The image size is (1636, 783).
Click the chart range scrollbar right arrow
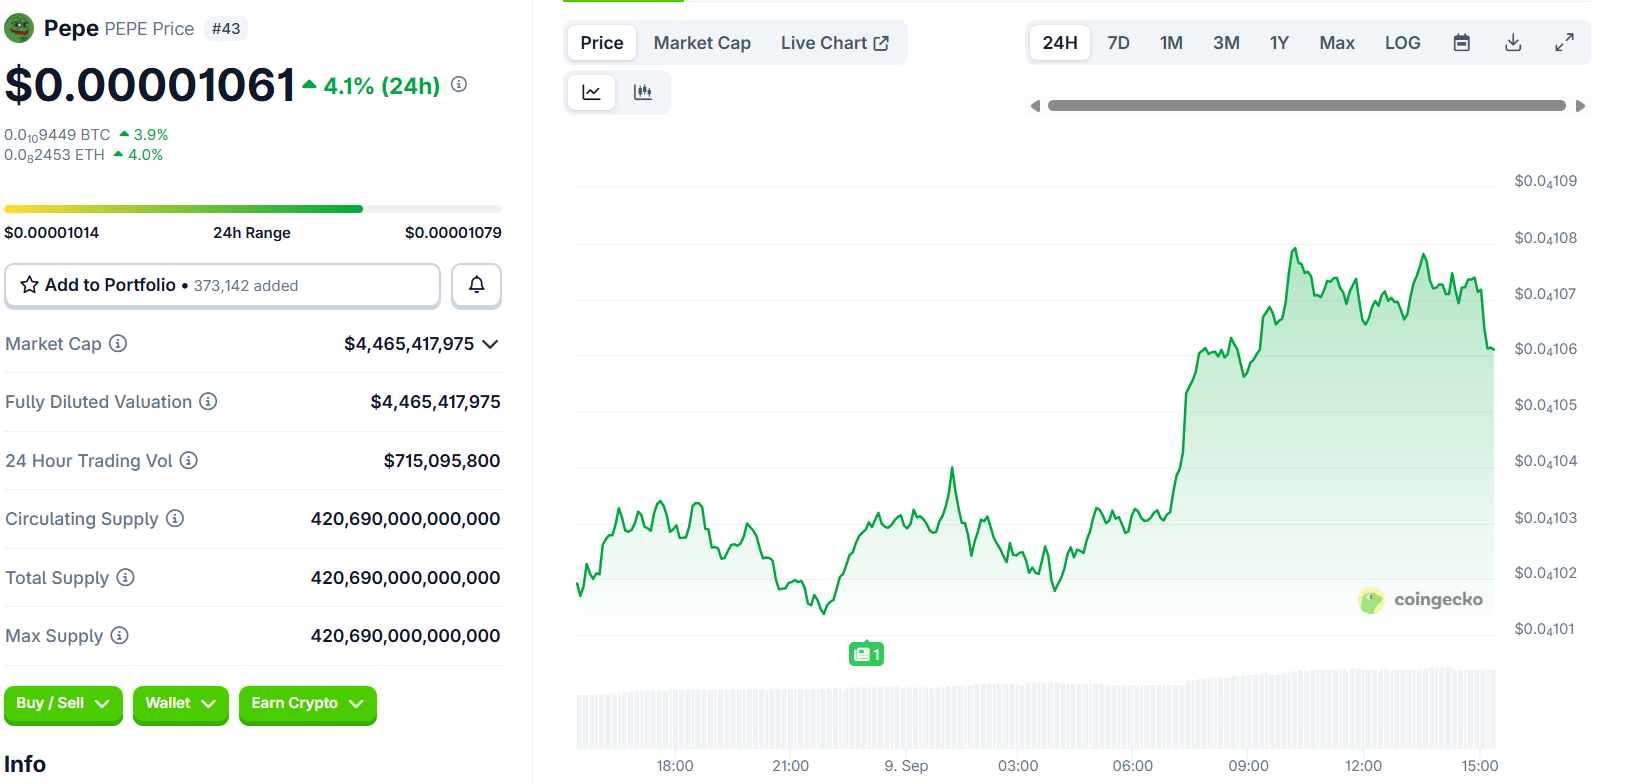[1580, 106]
